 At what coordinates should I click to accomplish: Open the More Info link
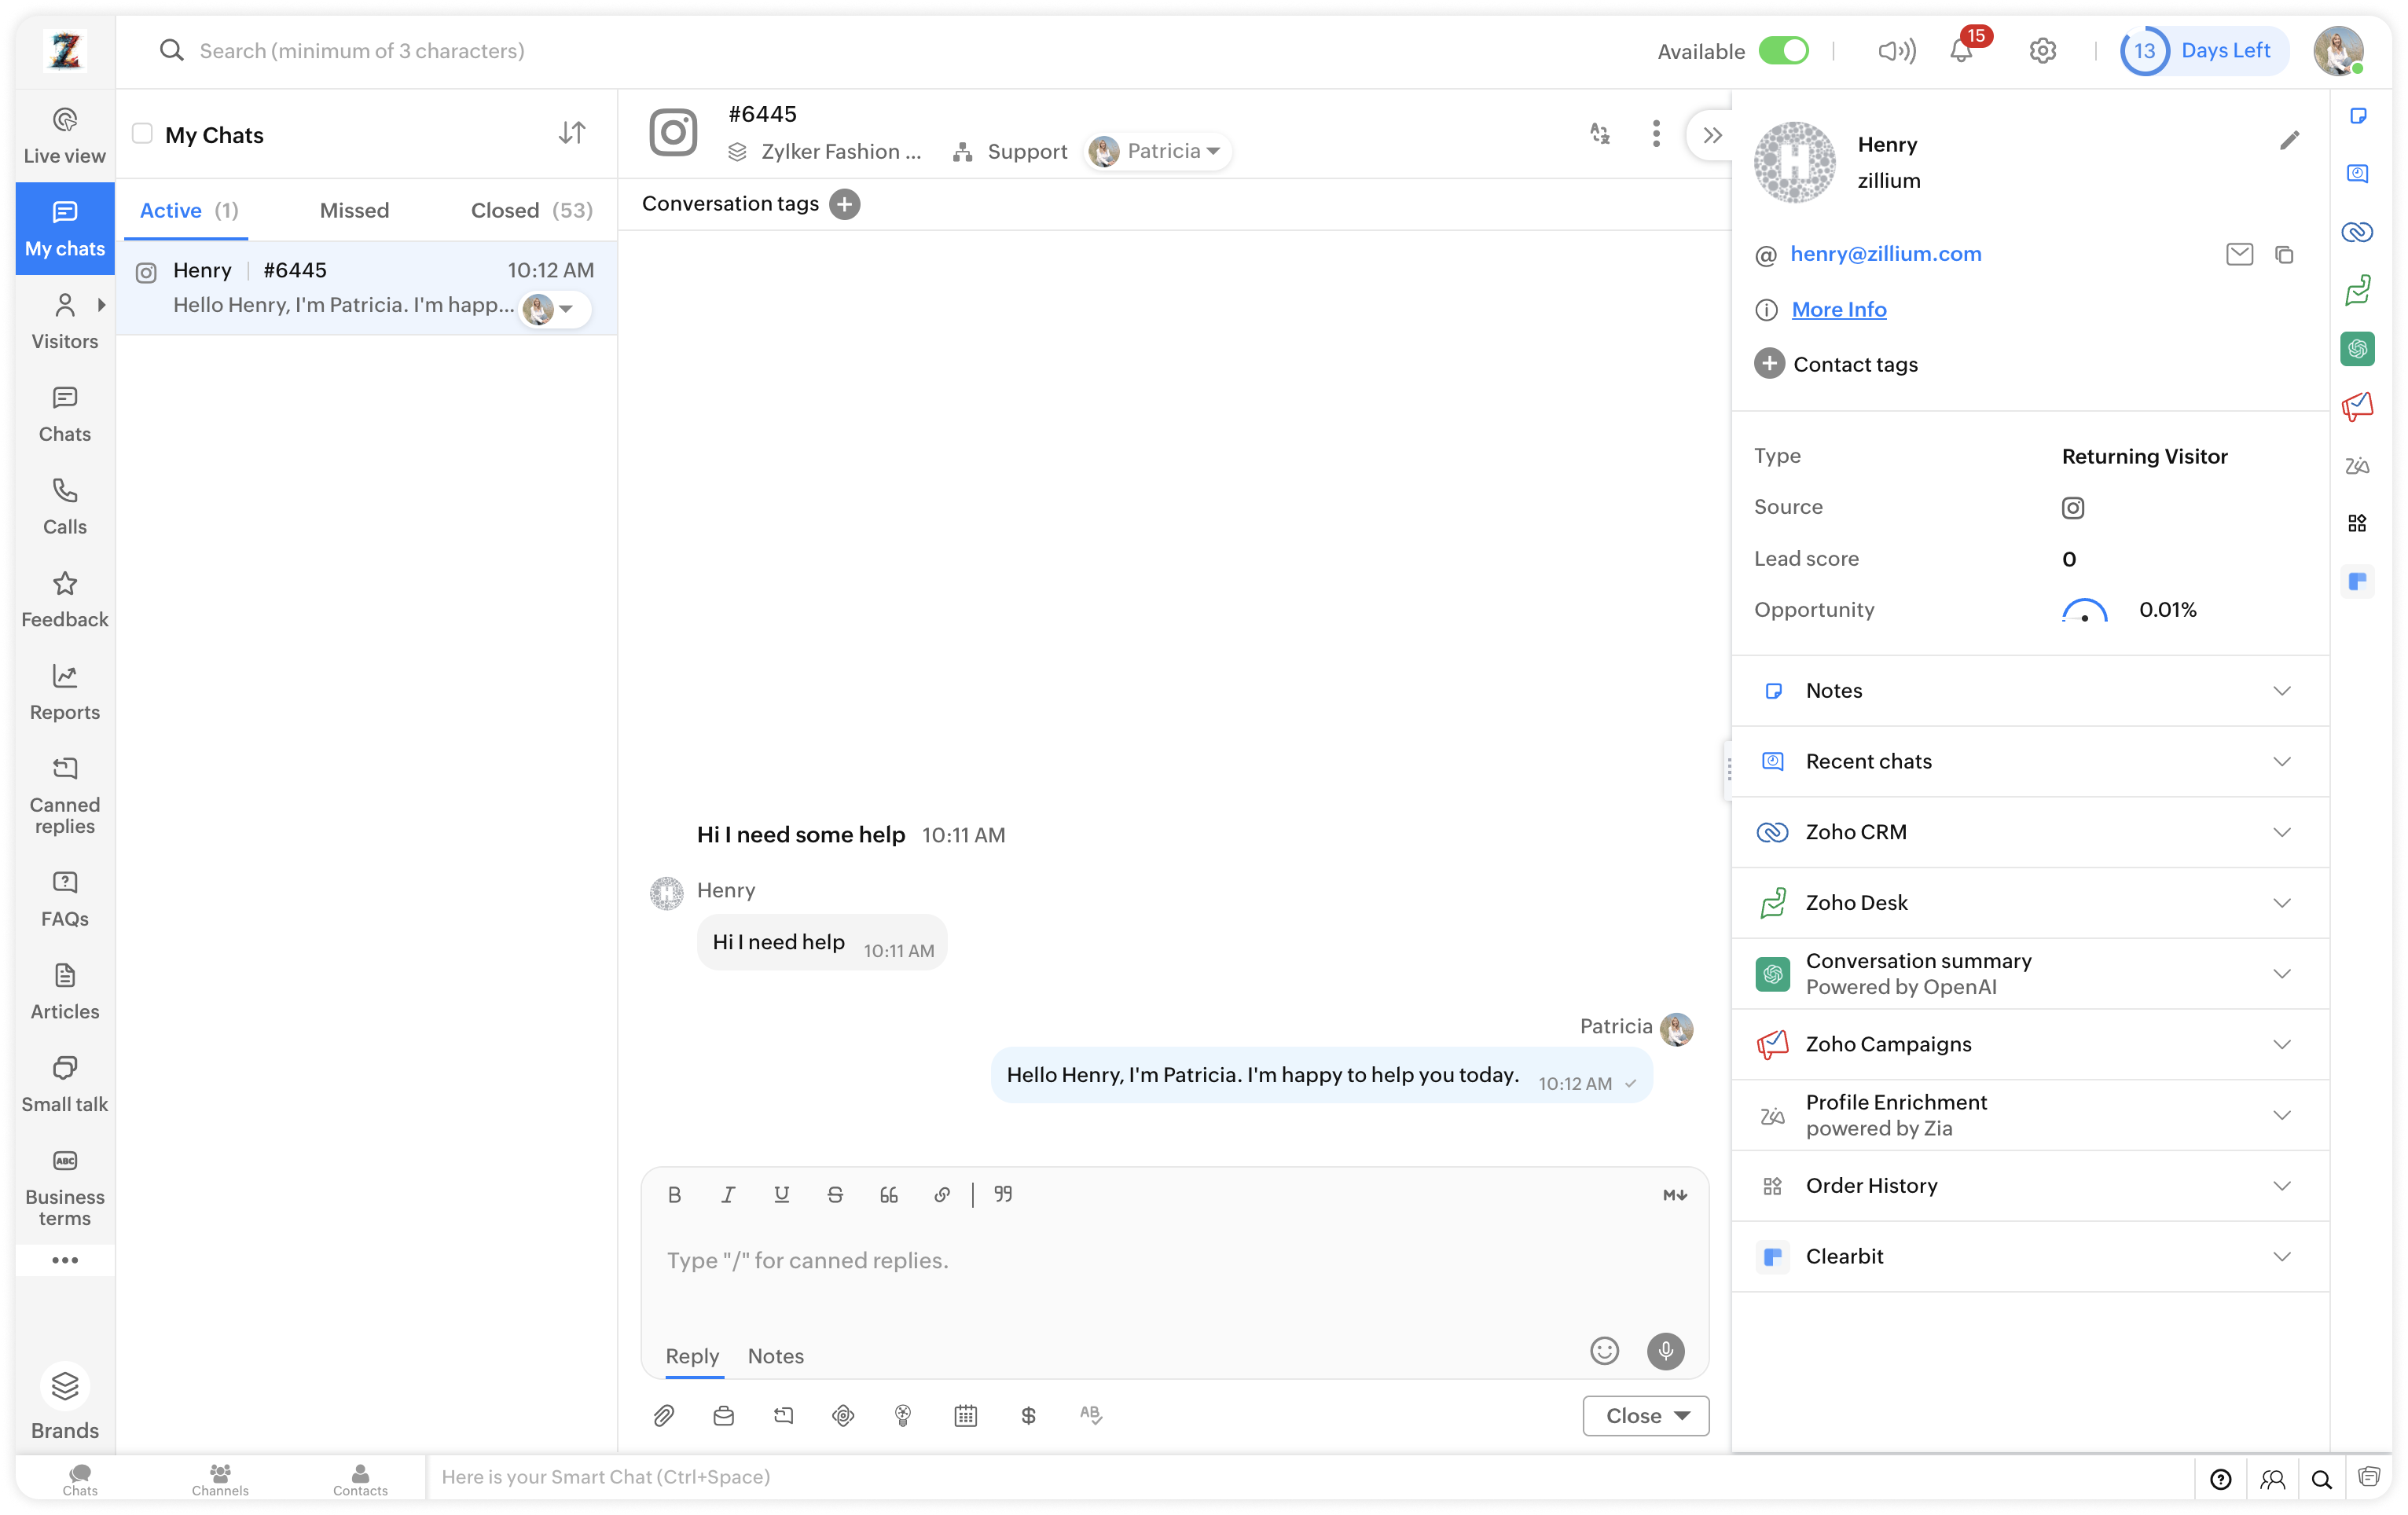click(1838, 310)
